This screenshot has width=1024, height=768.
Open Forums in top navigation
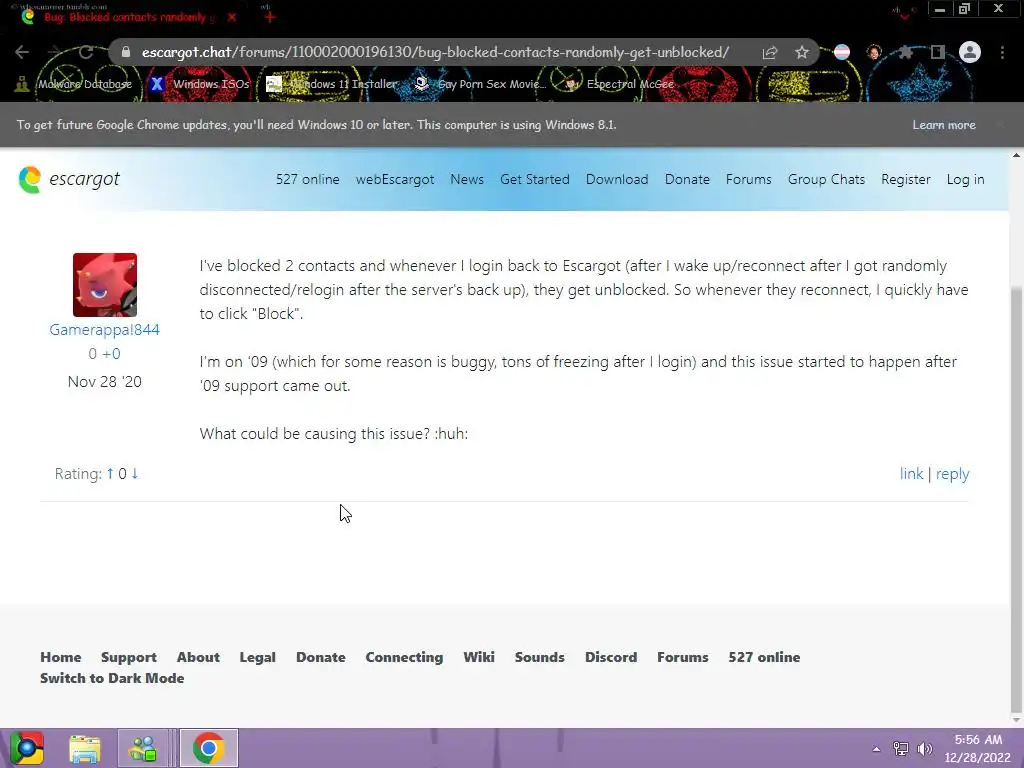748,180
